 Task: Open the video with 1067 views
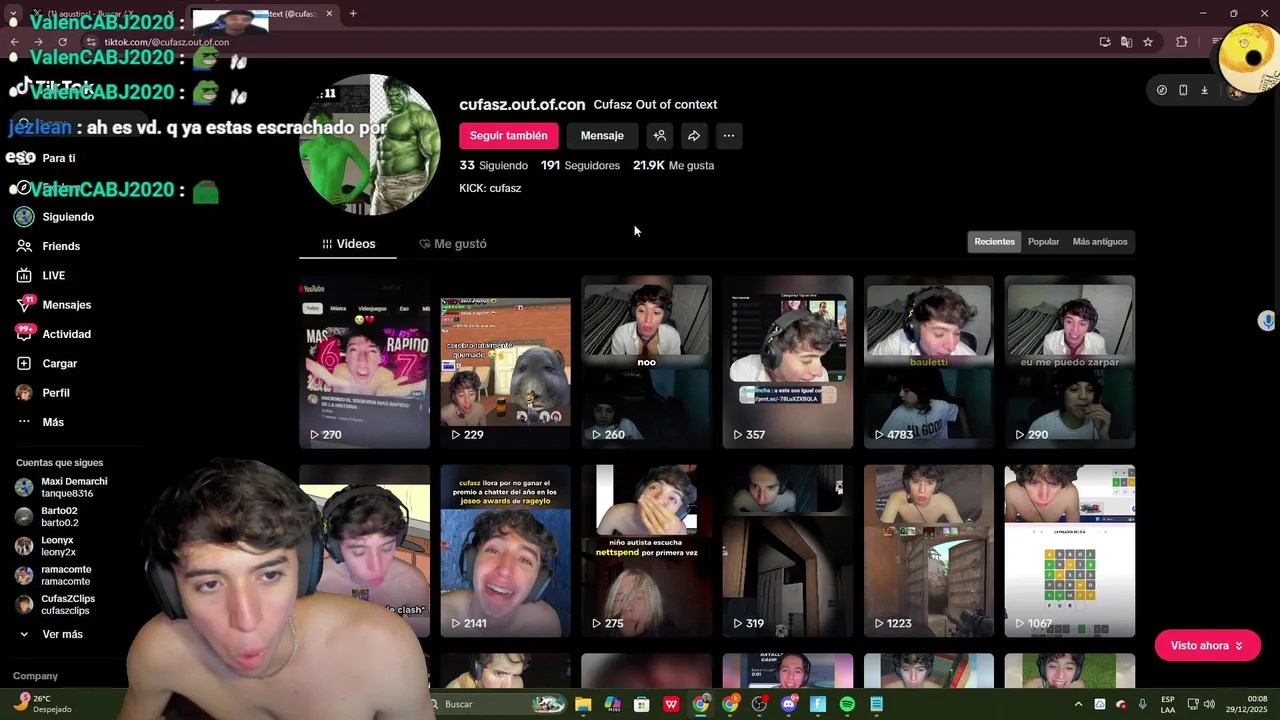1070,551
